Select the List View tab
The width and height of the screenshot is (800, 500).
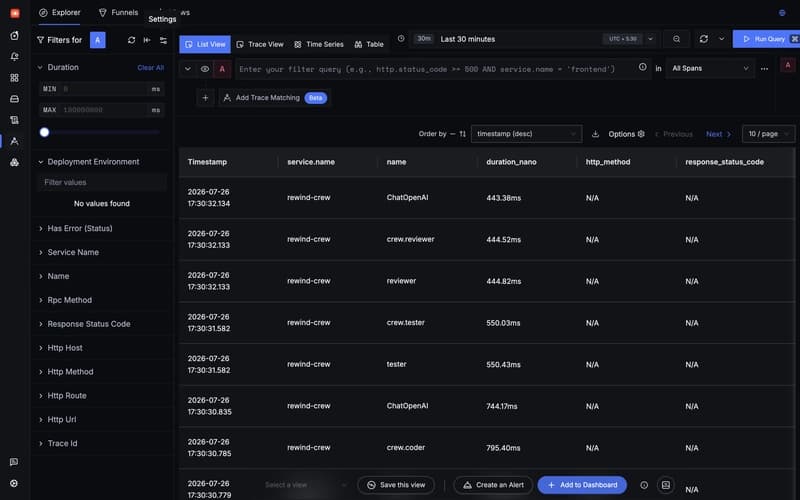(205, 44)
